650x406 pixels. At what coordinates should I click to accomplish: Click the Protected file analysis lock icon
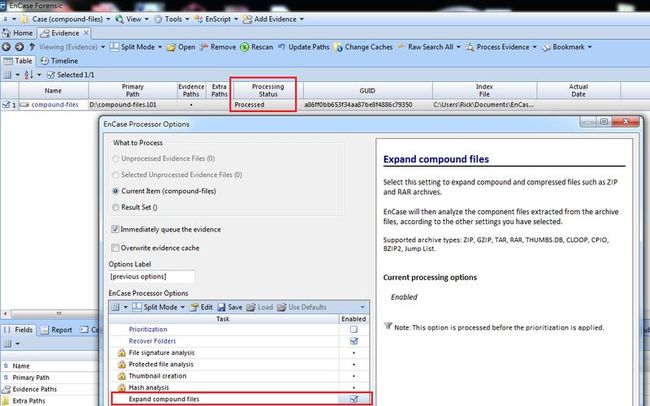point(121,364)
